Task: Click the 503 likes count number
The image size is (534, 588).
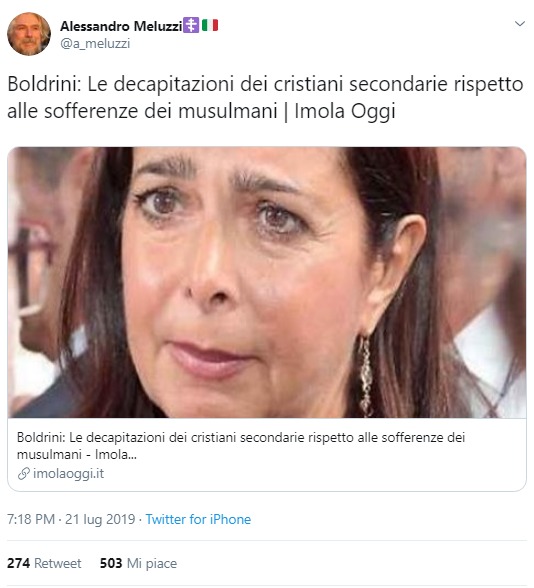Action: [x=111, y=563]
